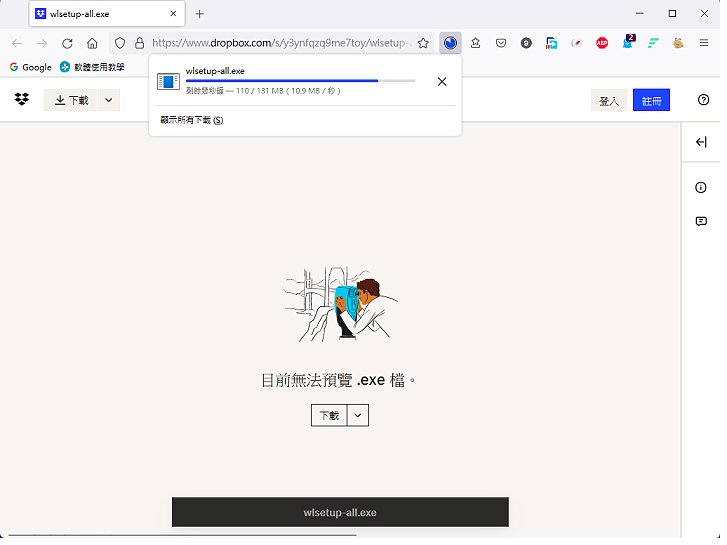Click the bottom wlsetup-all.exe file name bar
727x545 pixels.
pos(340,512)
